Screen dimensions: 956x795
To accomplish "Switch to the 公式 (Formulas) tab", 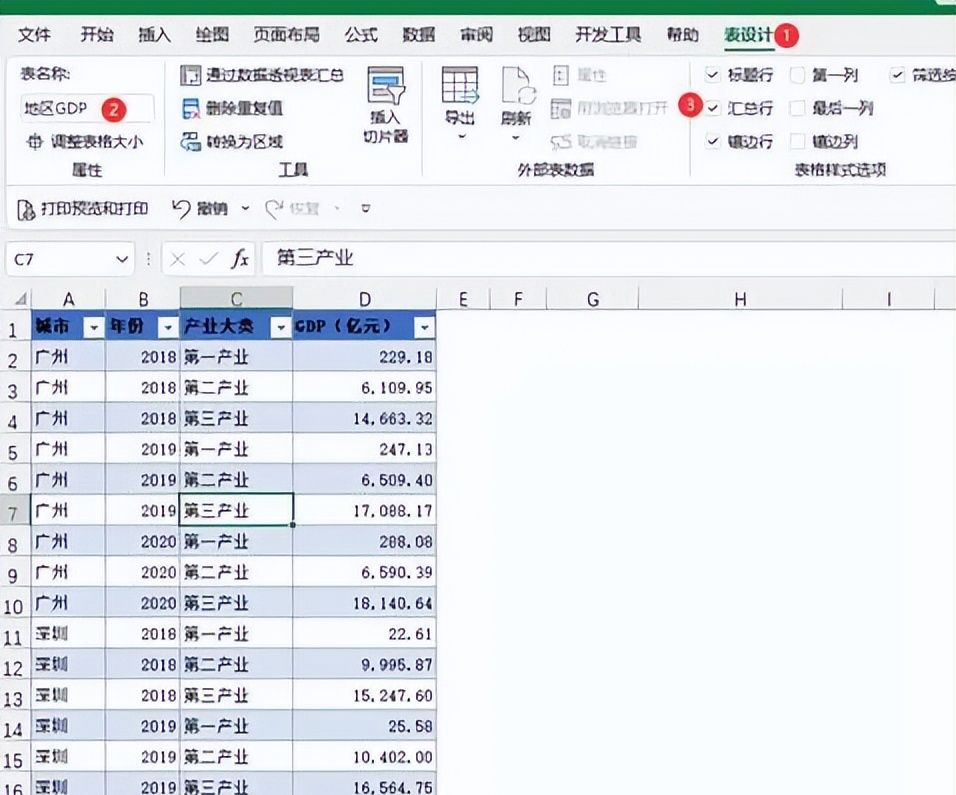I will coord(361,35).
